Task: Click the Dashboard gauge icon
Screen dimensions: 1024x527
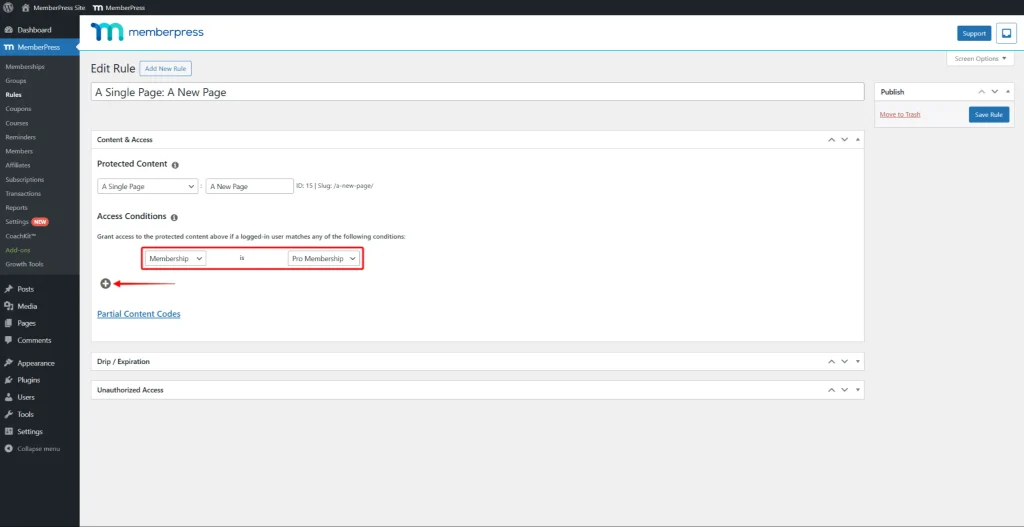Action: pyautogui.click(x=8, y=30)
